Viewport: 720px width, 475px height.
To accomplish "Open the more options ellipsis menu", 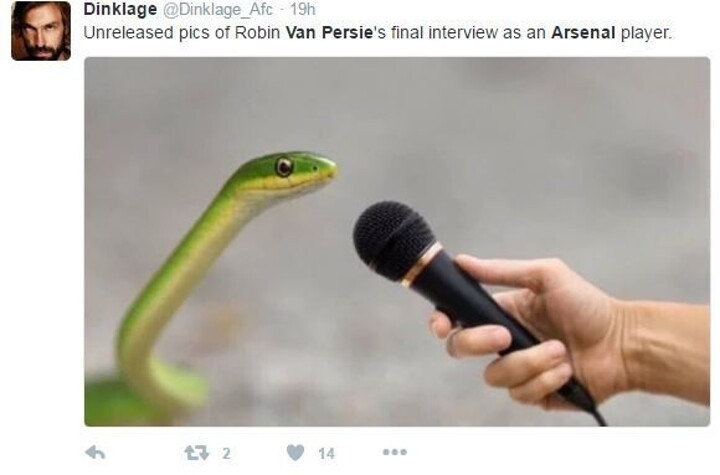I will [395, 452].
